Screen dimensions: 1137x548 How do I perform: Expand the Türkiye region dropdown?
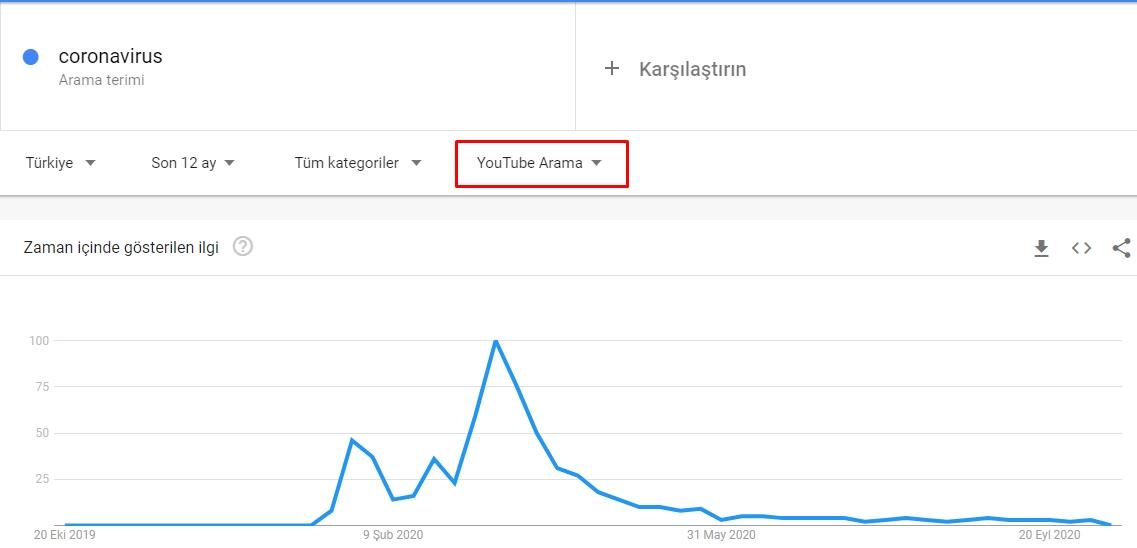point(61,163)
